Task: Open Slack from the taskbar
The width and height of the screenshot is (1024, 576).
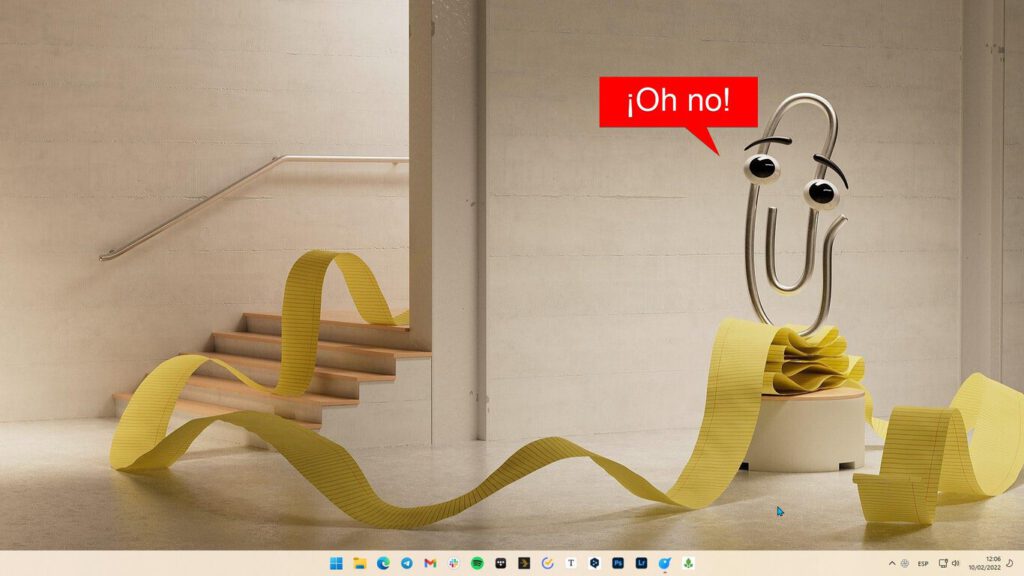Action: (x=452, y=561)
